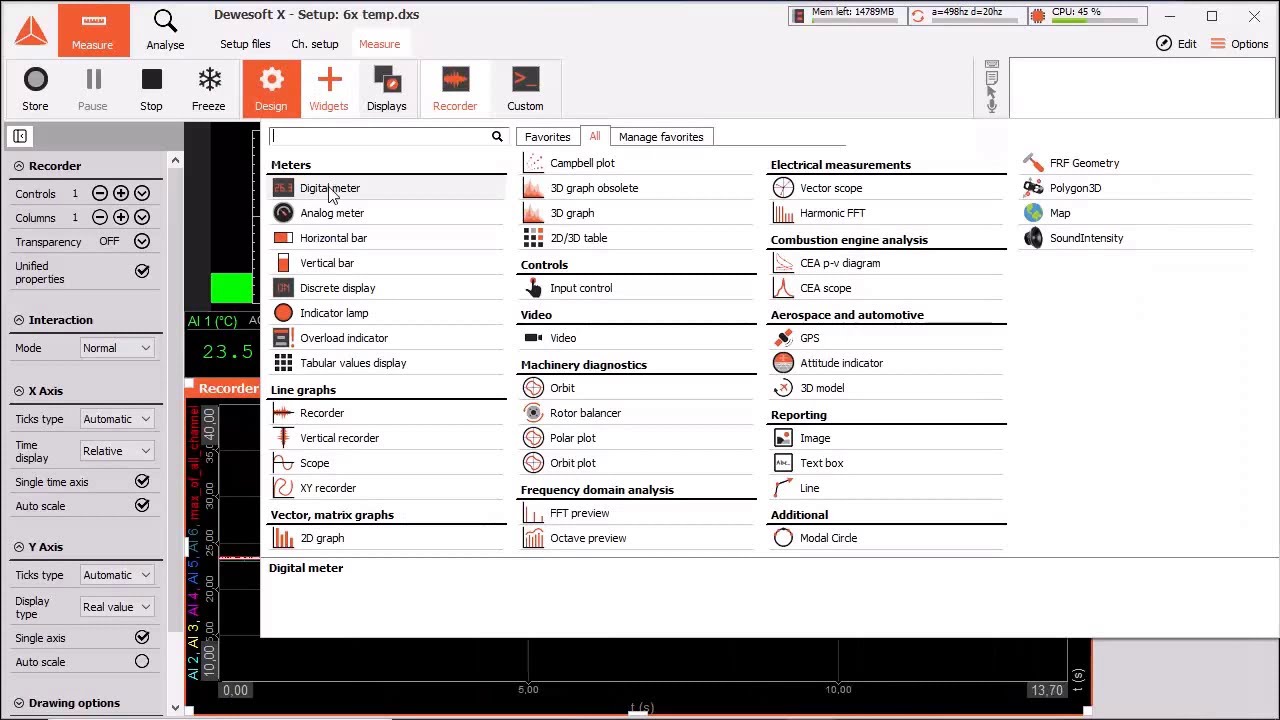
Task: Insert a Polar plot widget
Action: [637, 438]
